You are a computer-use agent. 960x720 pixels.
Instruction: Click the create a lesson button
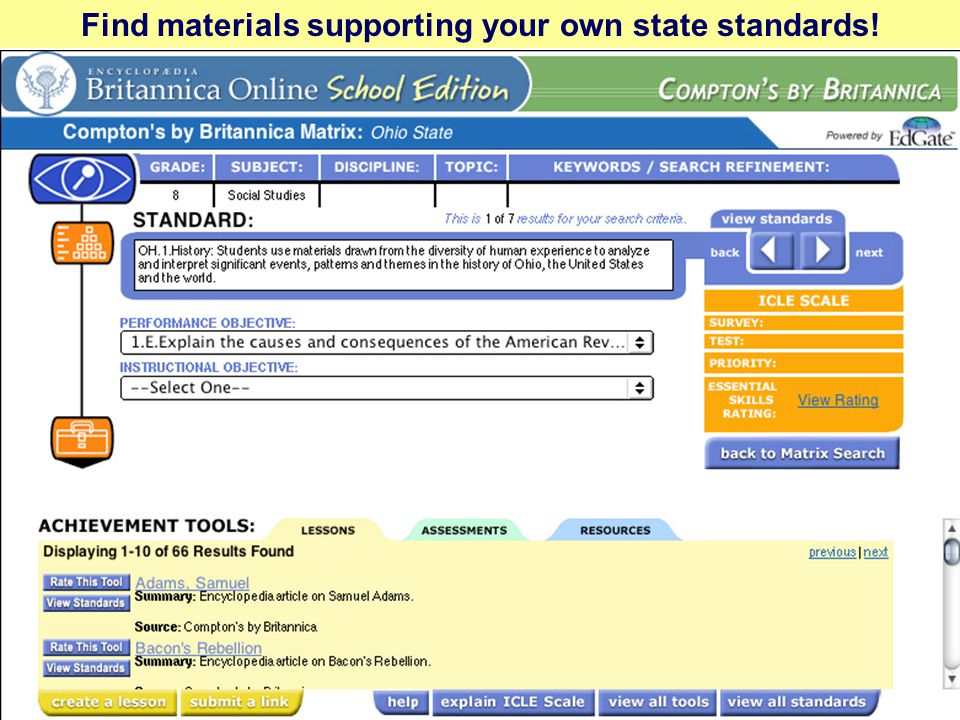(x=108, y=702)
